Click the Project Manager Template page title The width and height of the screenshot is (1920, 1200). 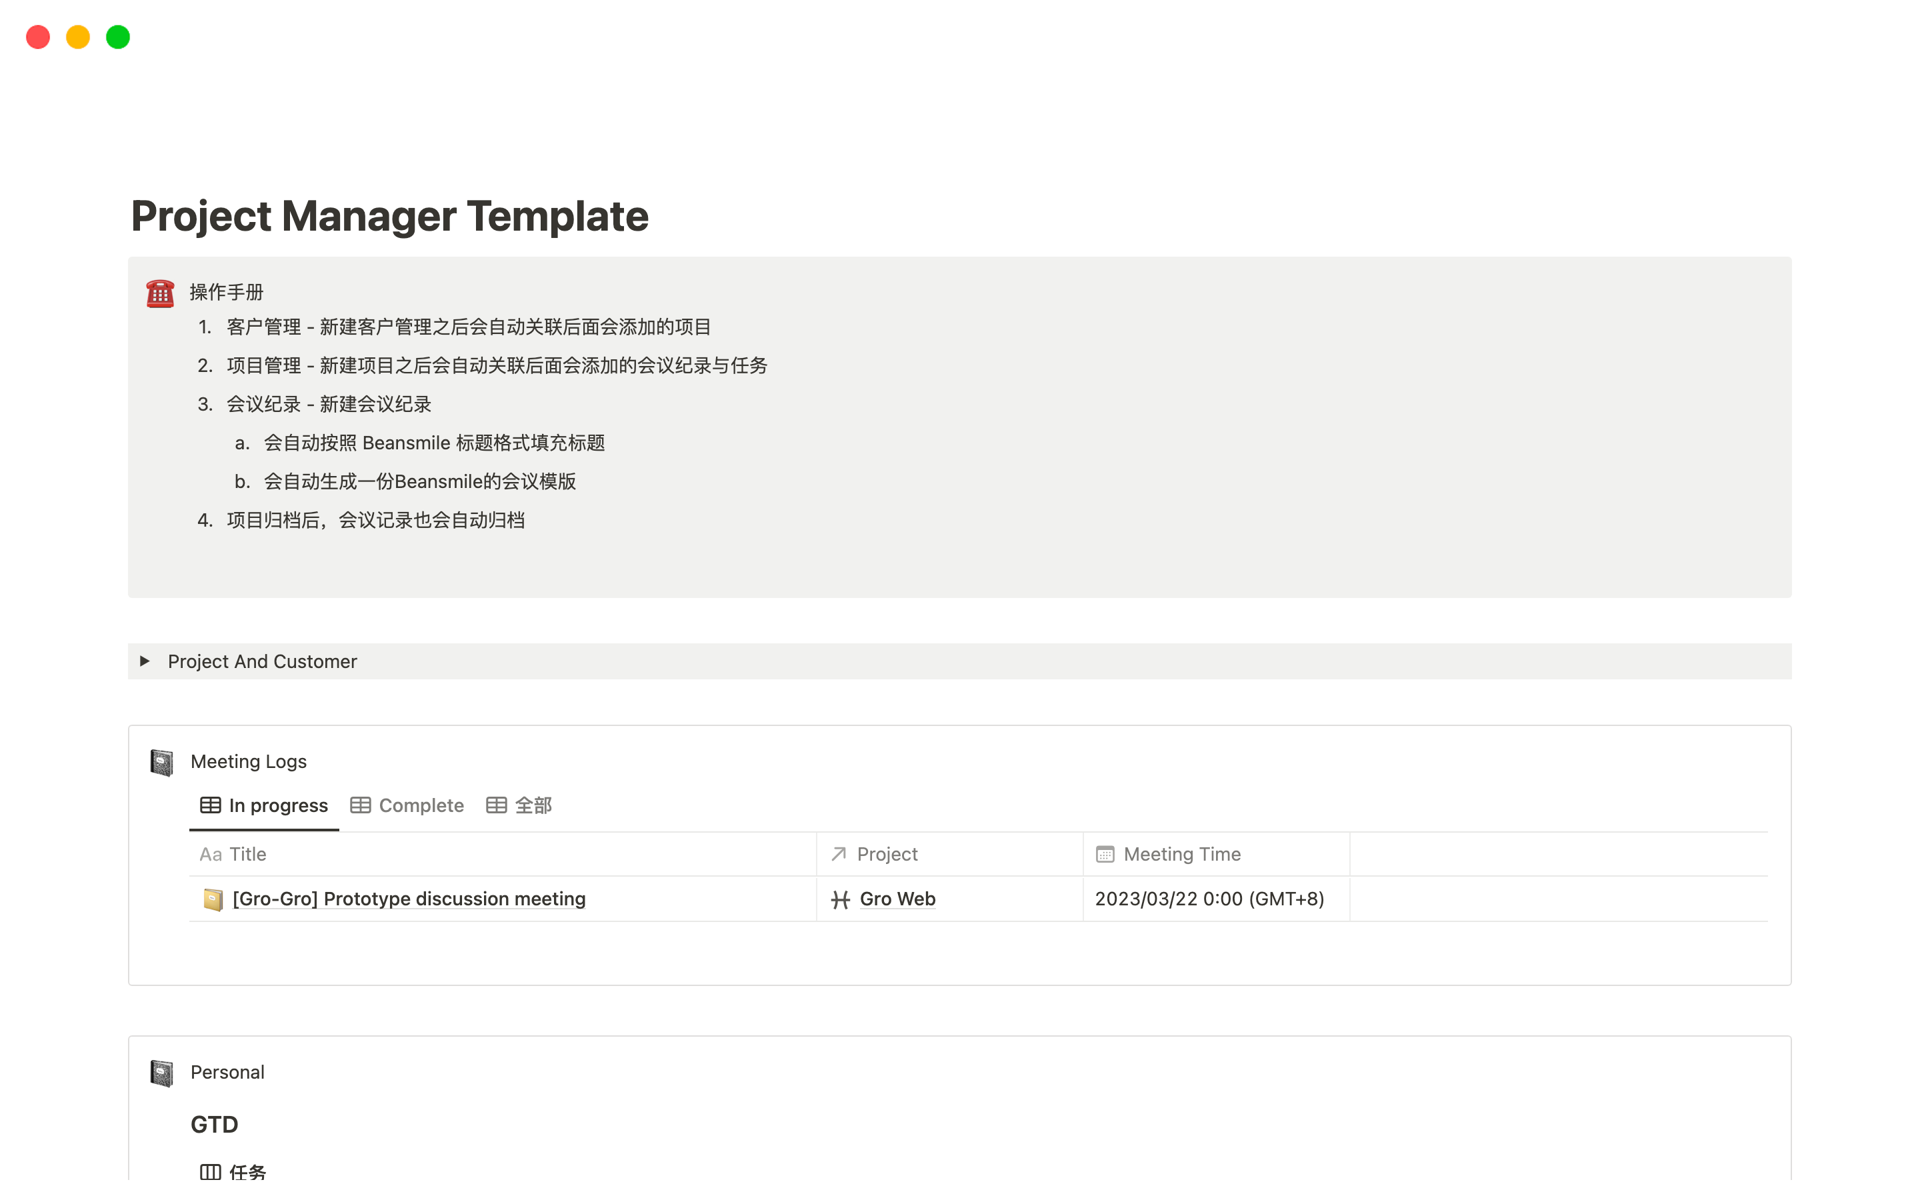[390, 216]
